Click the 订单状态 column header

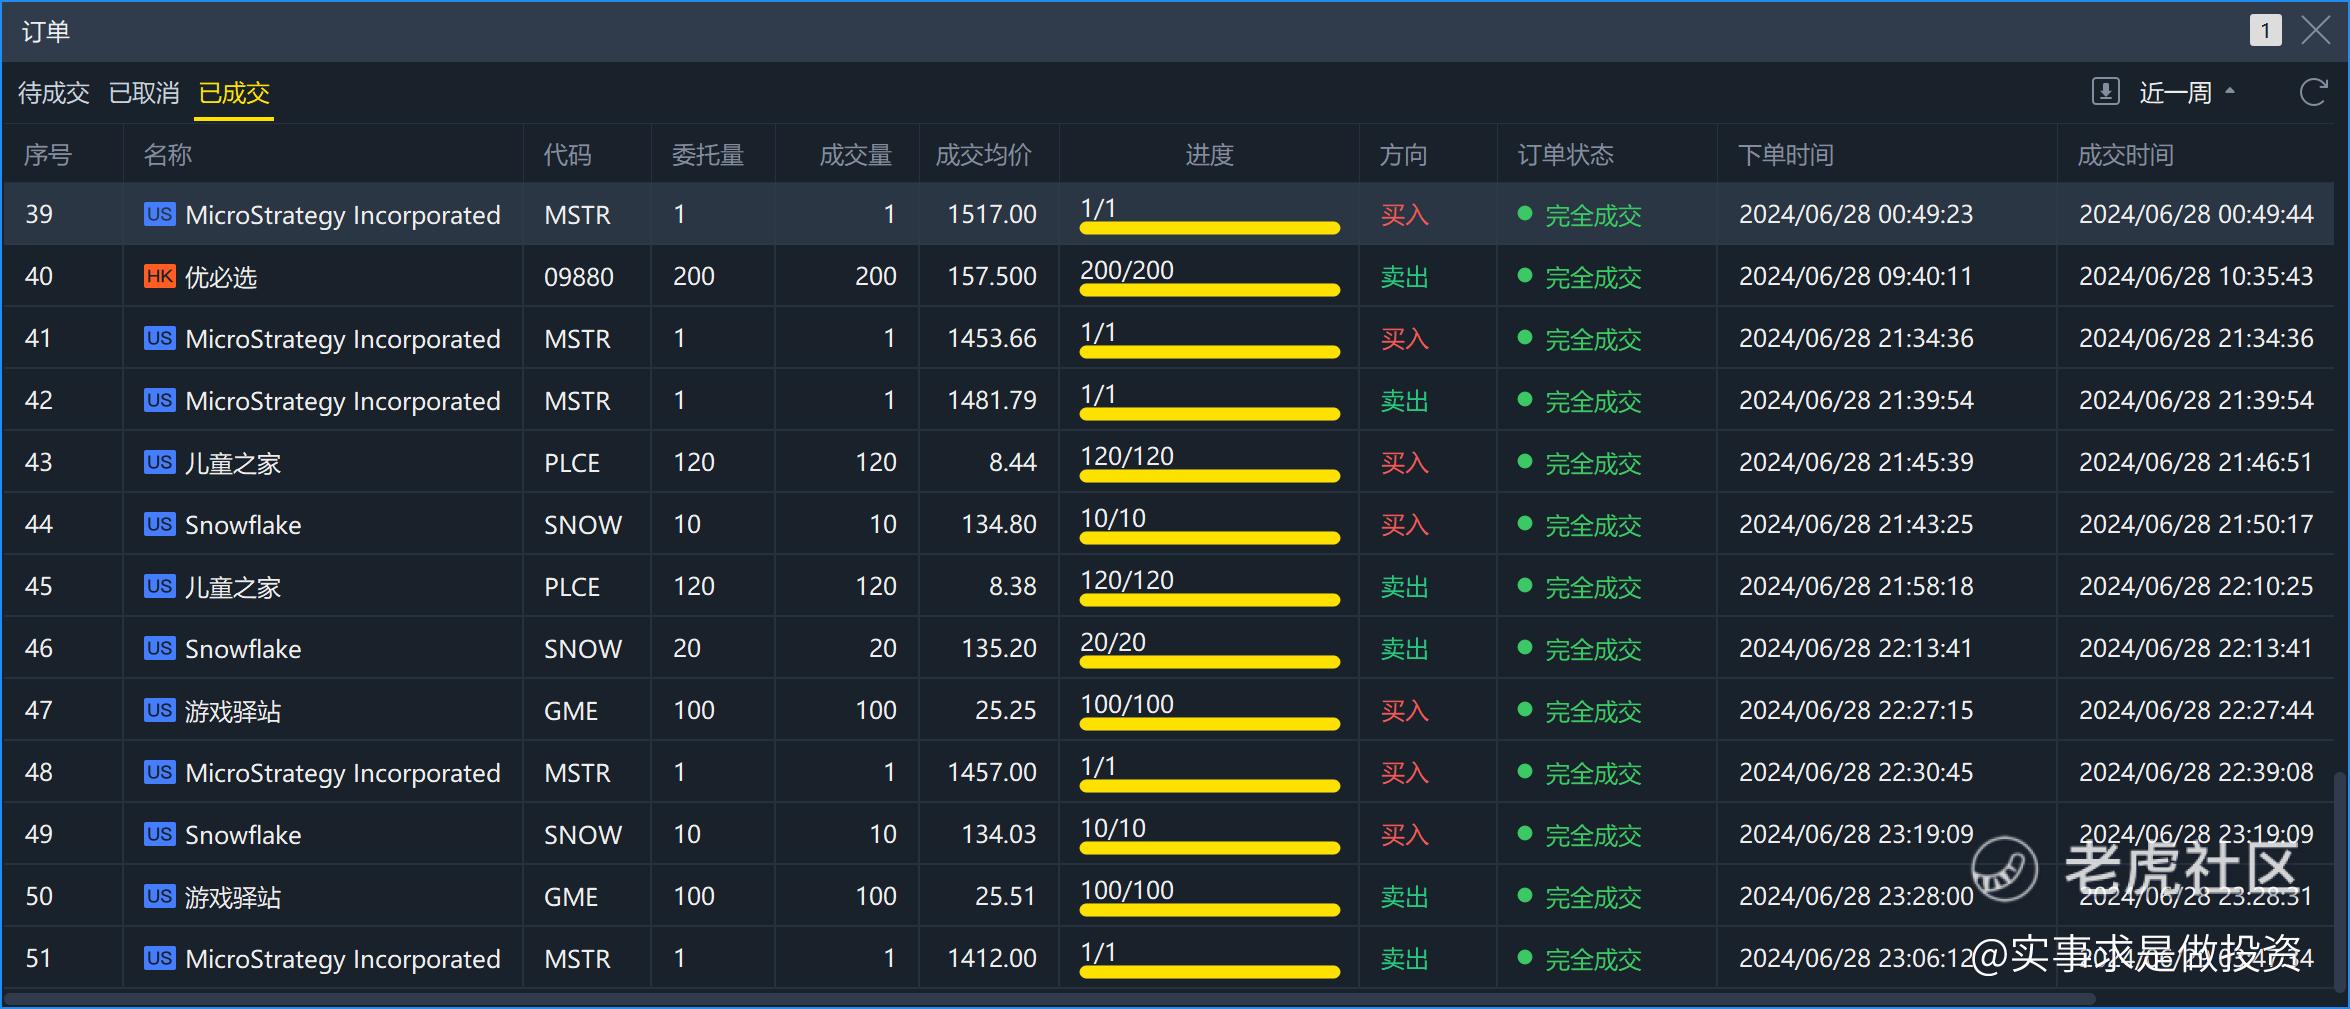(1565, 155)
